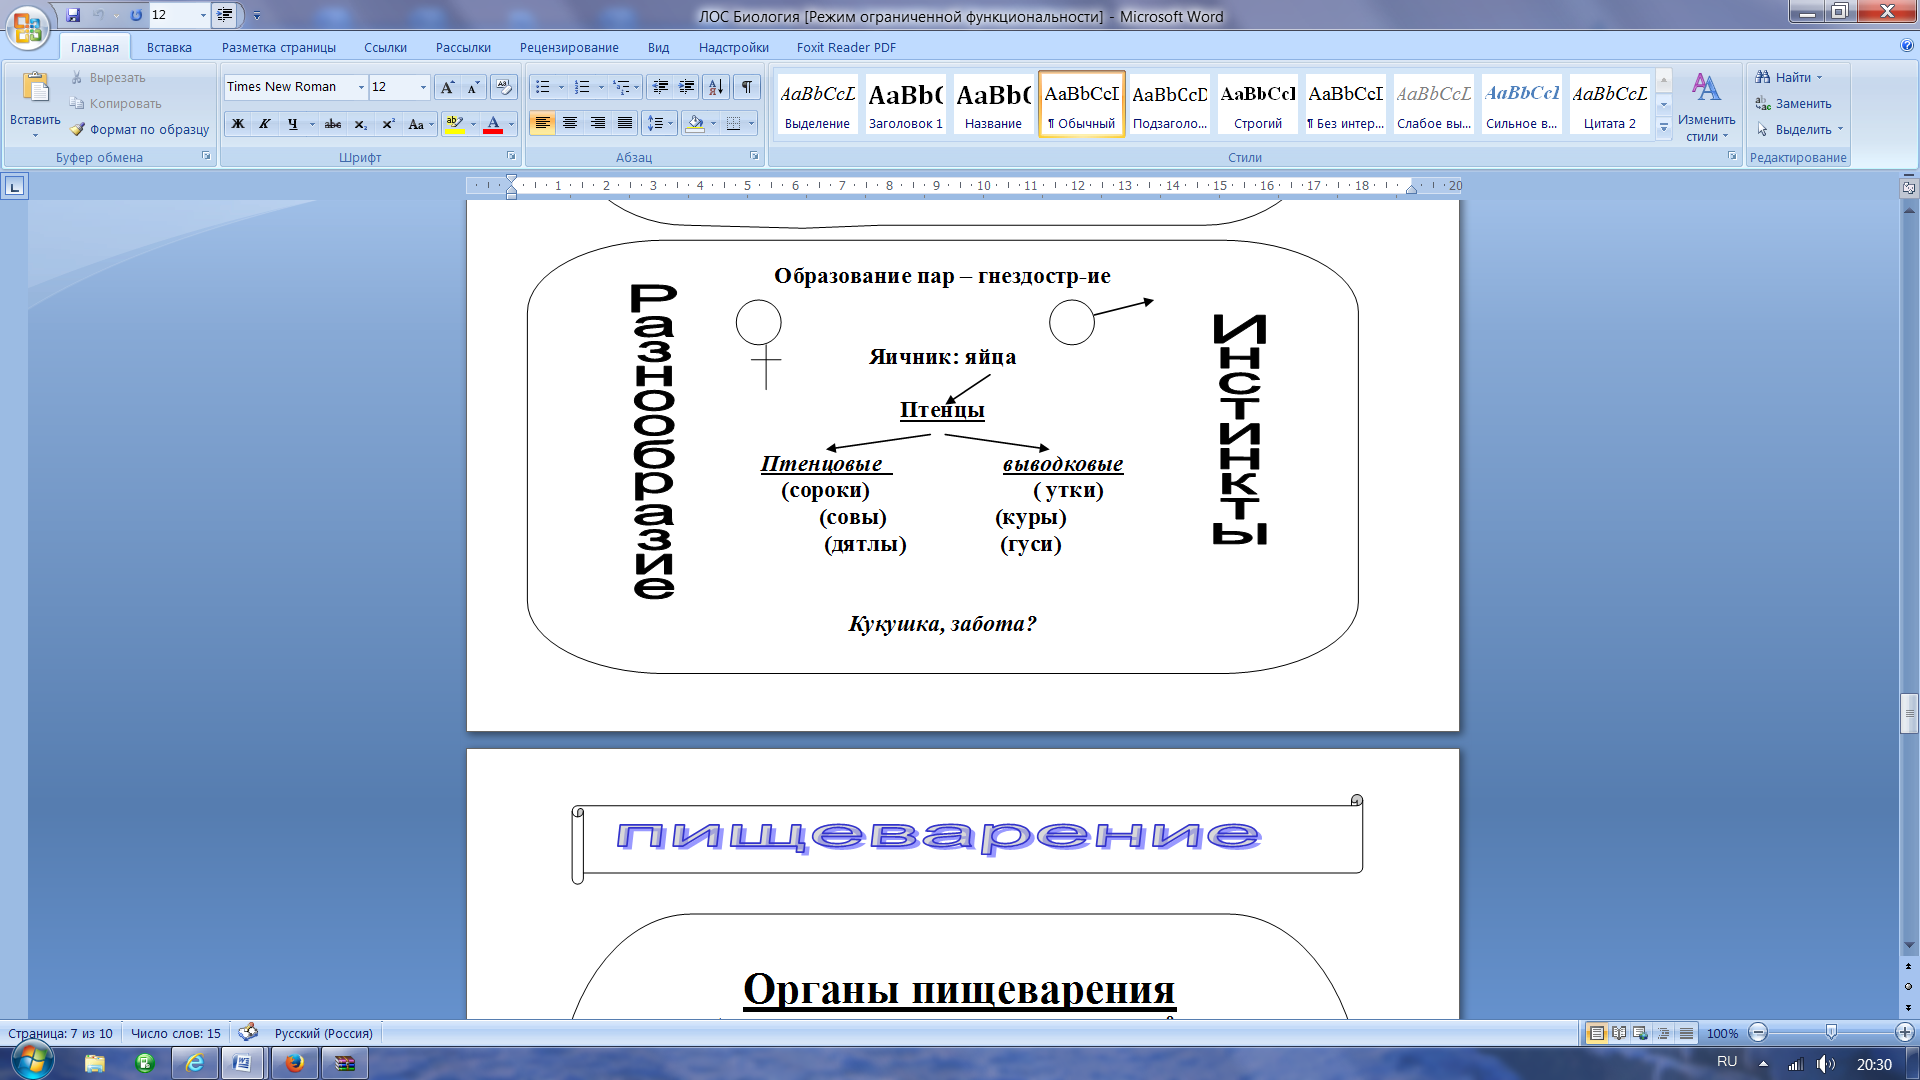The image size is (1920, 1080).
Task: Click the Bullets list icon
Action: pos(543,86)
